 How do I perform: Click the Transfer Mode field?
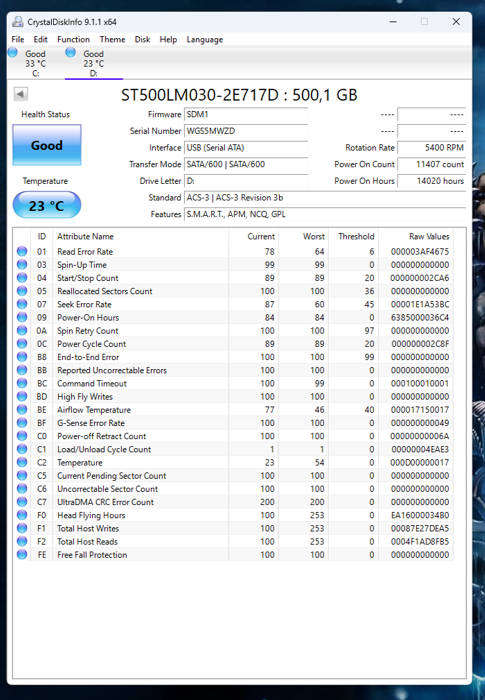246,164
